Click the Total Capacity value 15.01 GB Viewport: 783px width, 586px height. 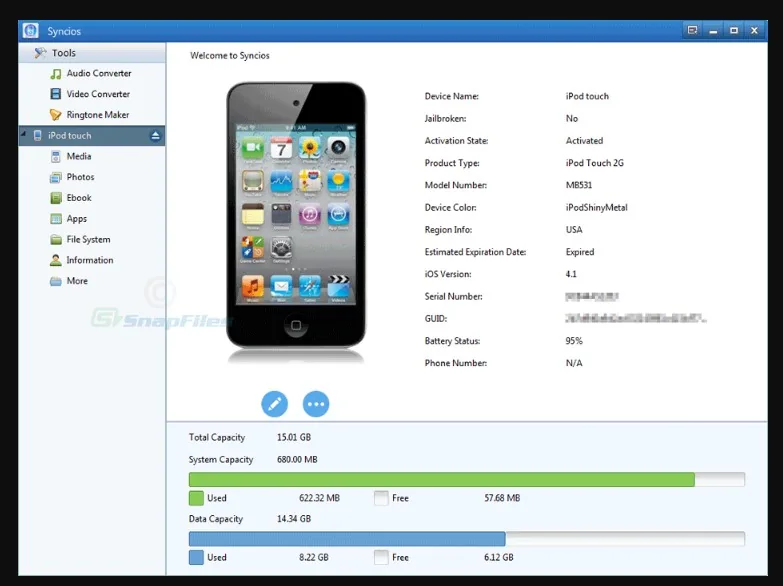pyautogui.click(x=294, y=437)
